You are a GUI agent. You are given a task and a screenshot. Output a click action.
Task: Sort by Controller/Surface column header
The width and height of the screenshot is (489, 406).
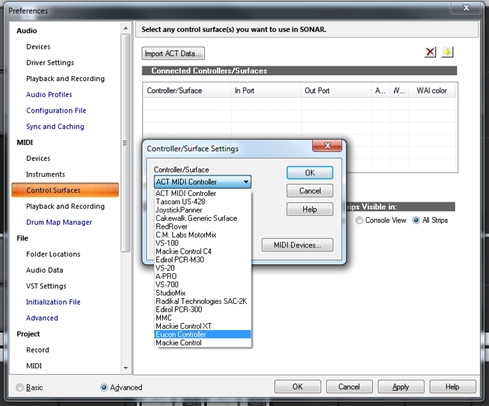point(187,91)
